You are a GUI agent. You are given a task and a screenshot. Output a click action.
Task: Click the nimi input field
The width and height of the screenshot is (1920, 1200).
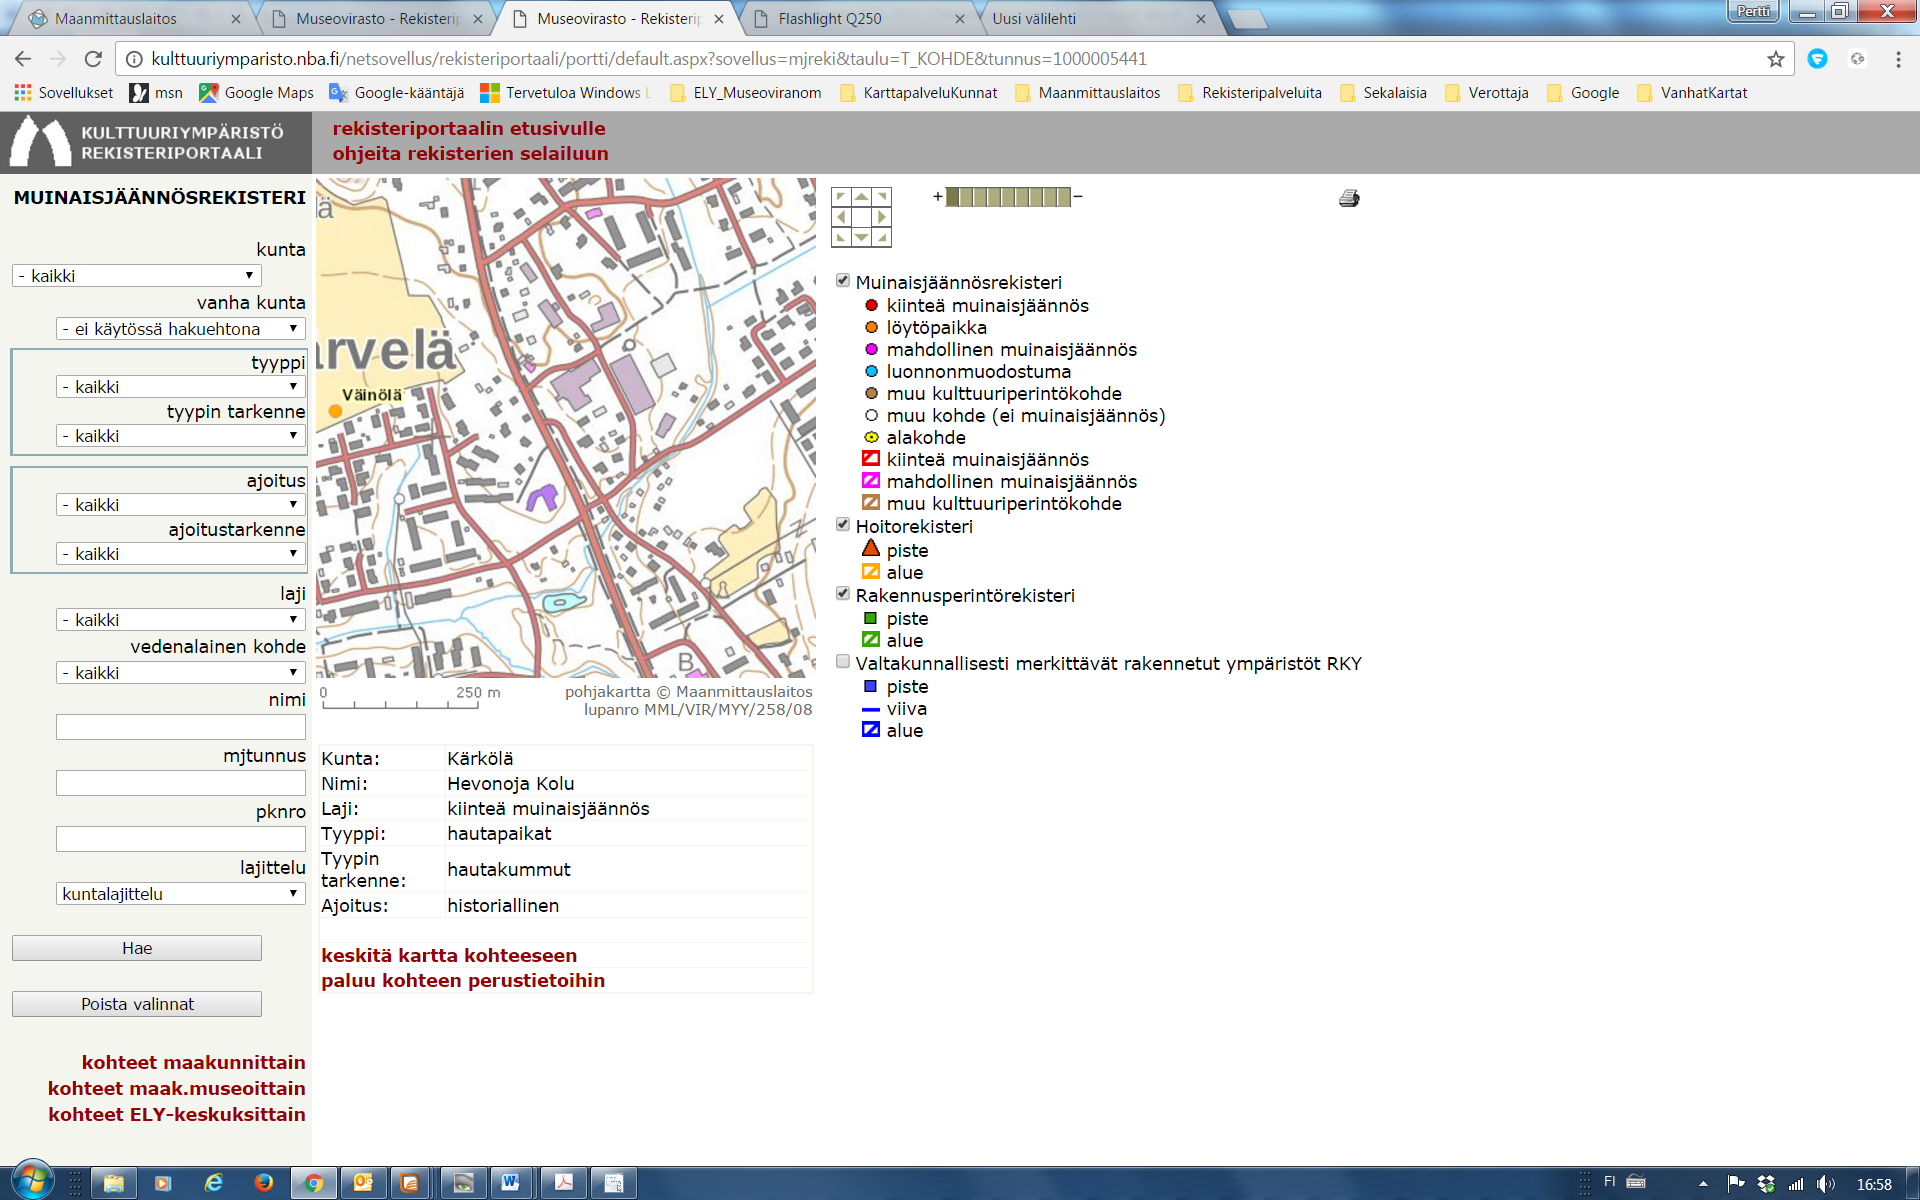pyautogui.click(x=181, y=727)
